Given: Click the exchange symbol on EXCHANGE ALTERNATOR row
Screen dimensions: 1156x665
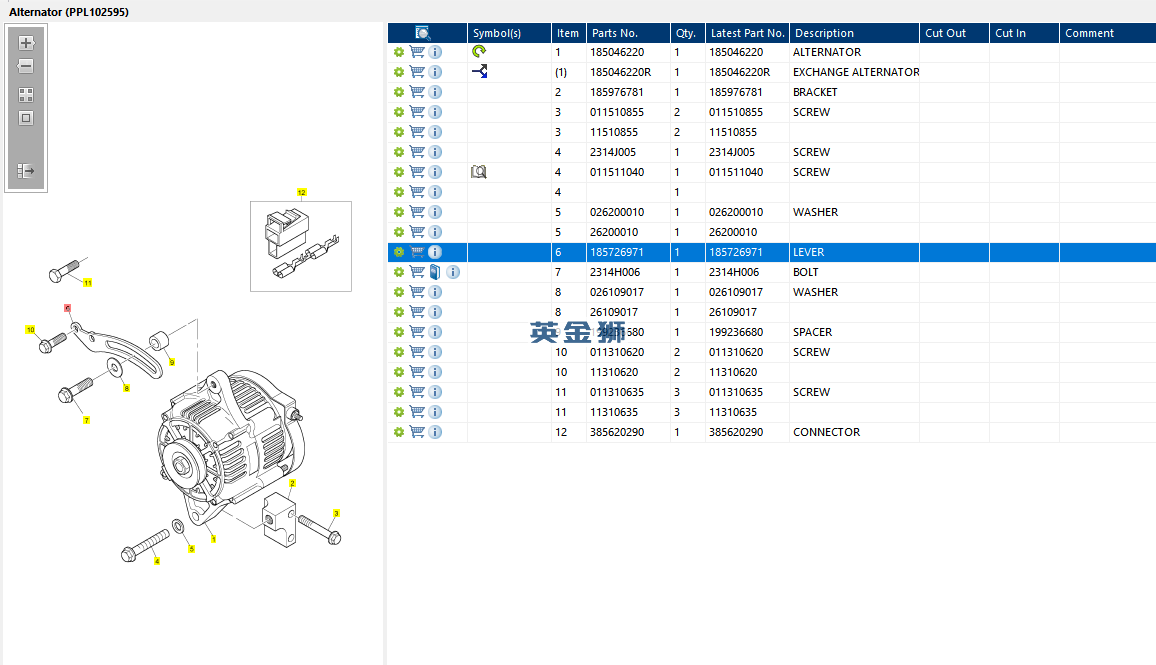Looking at the screenshot, I should coord(479,72).
